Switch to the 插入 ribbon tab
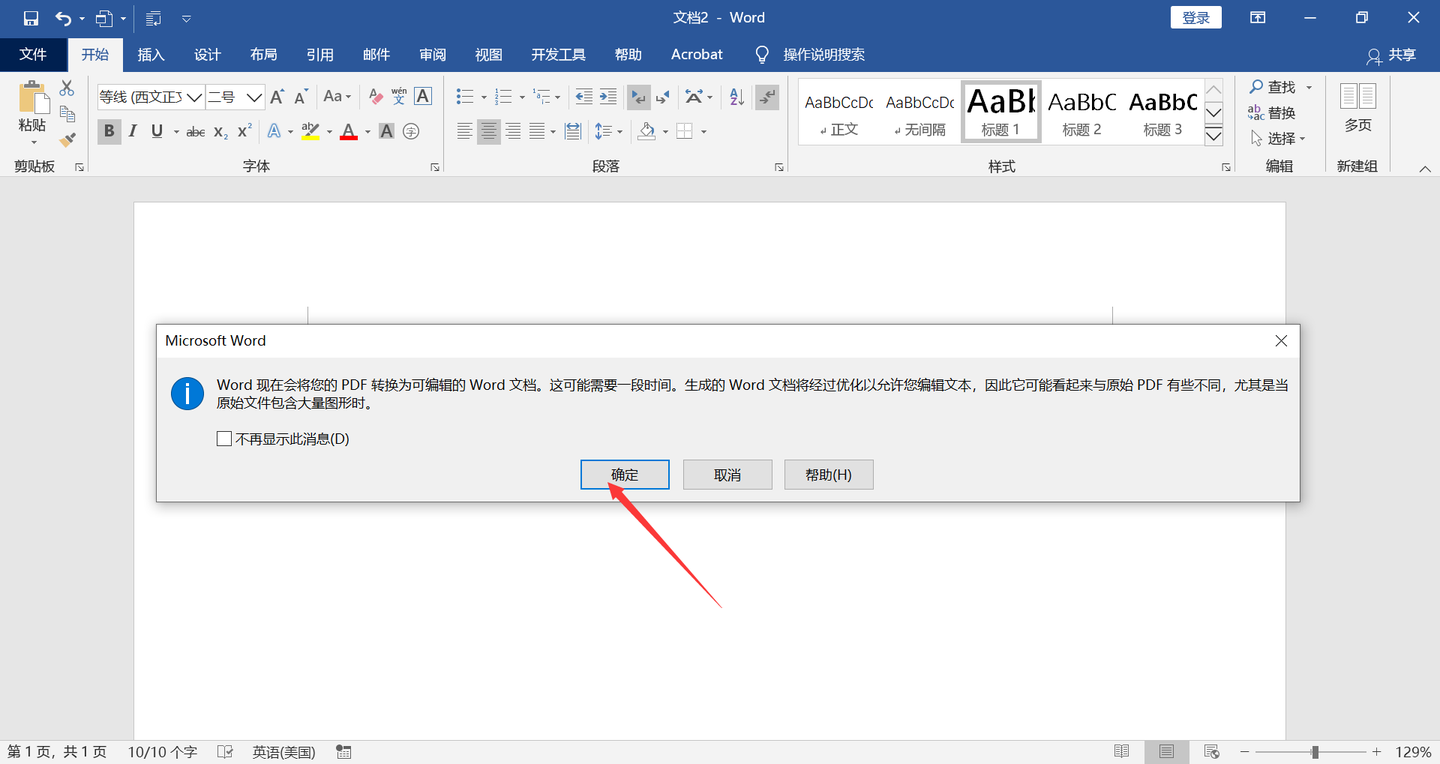The image size is (1440, 764). 151,54
